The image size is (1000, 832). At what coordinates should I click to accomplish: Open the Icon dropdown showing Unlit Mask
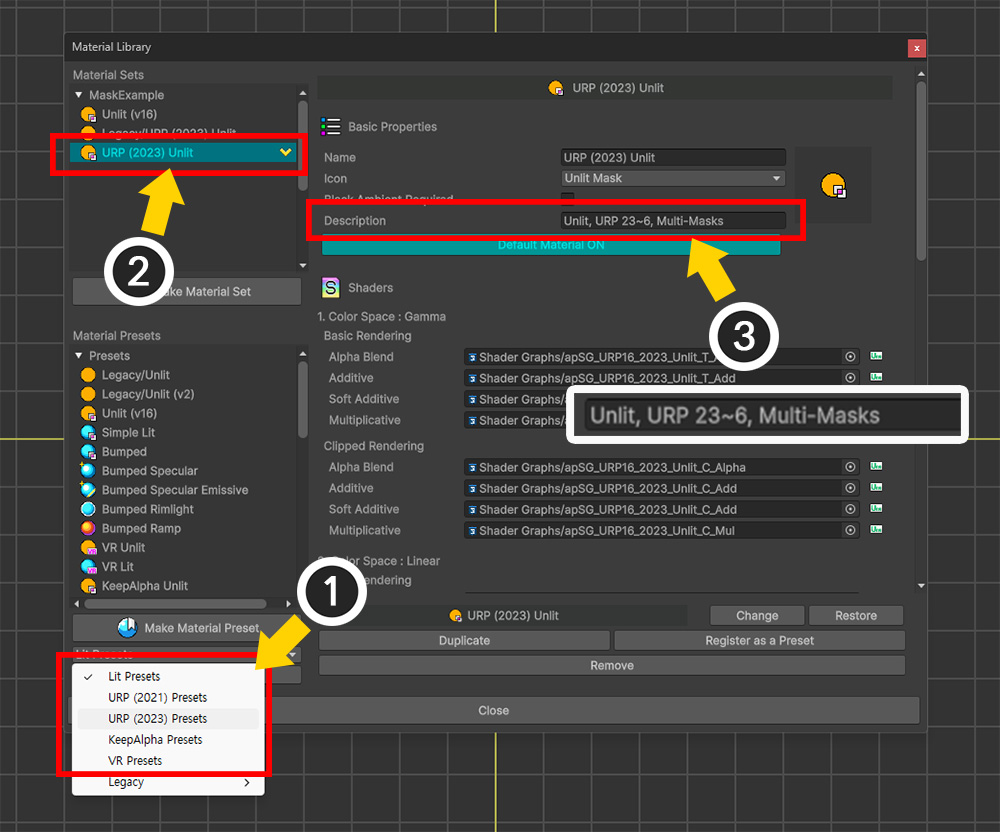(x=674, y=178)
